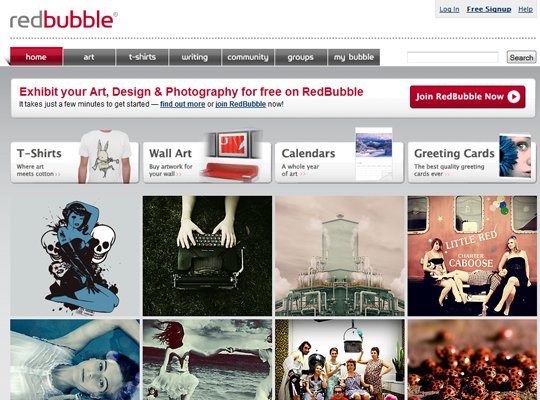Click the blue flower greeting card image
This screenshot has height=400, width=540.
click(515, 156)
